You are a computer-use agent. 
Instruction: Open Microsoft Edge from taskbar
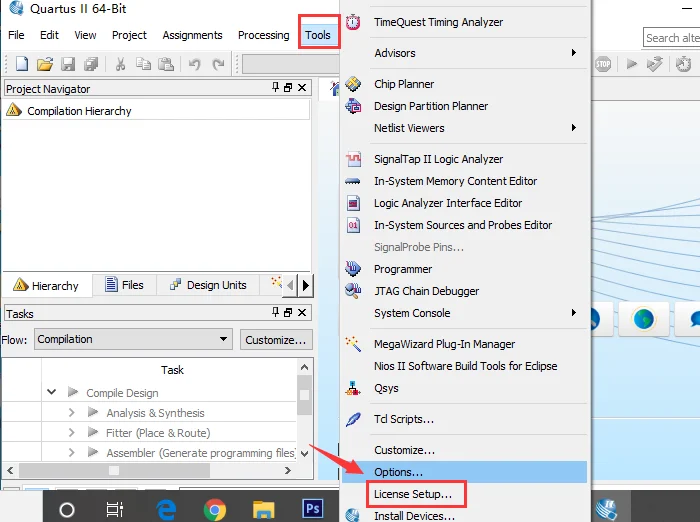166,509
